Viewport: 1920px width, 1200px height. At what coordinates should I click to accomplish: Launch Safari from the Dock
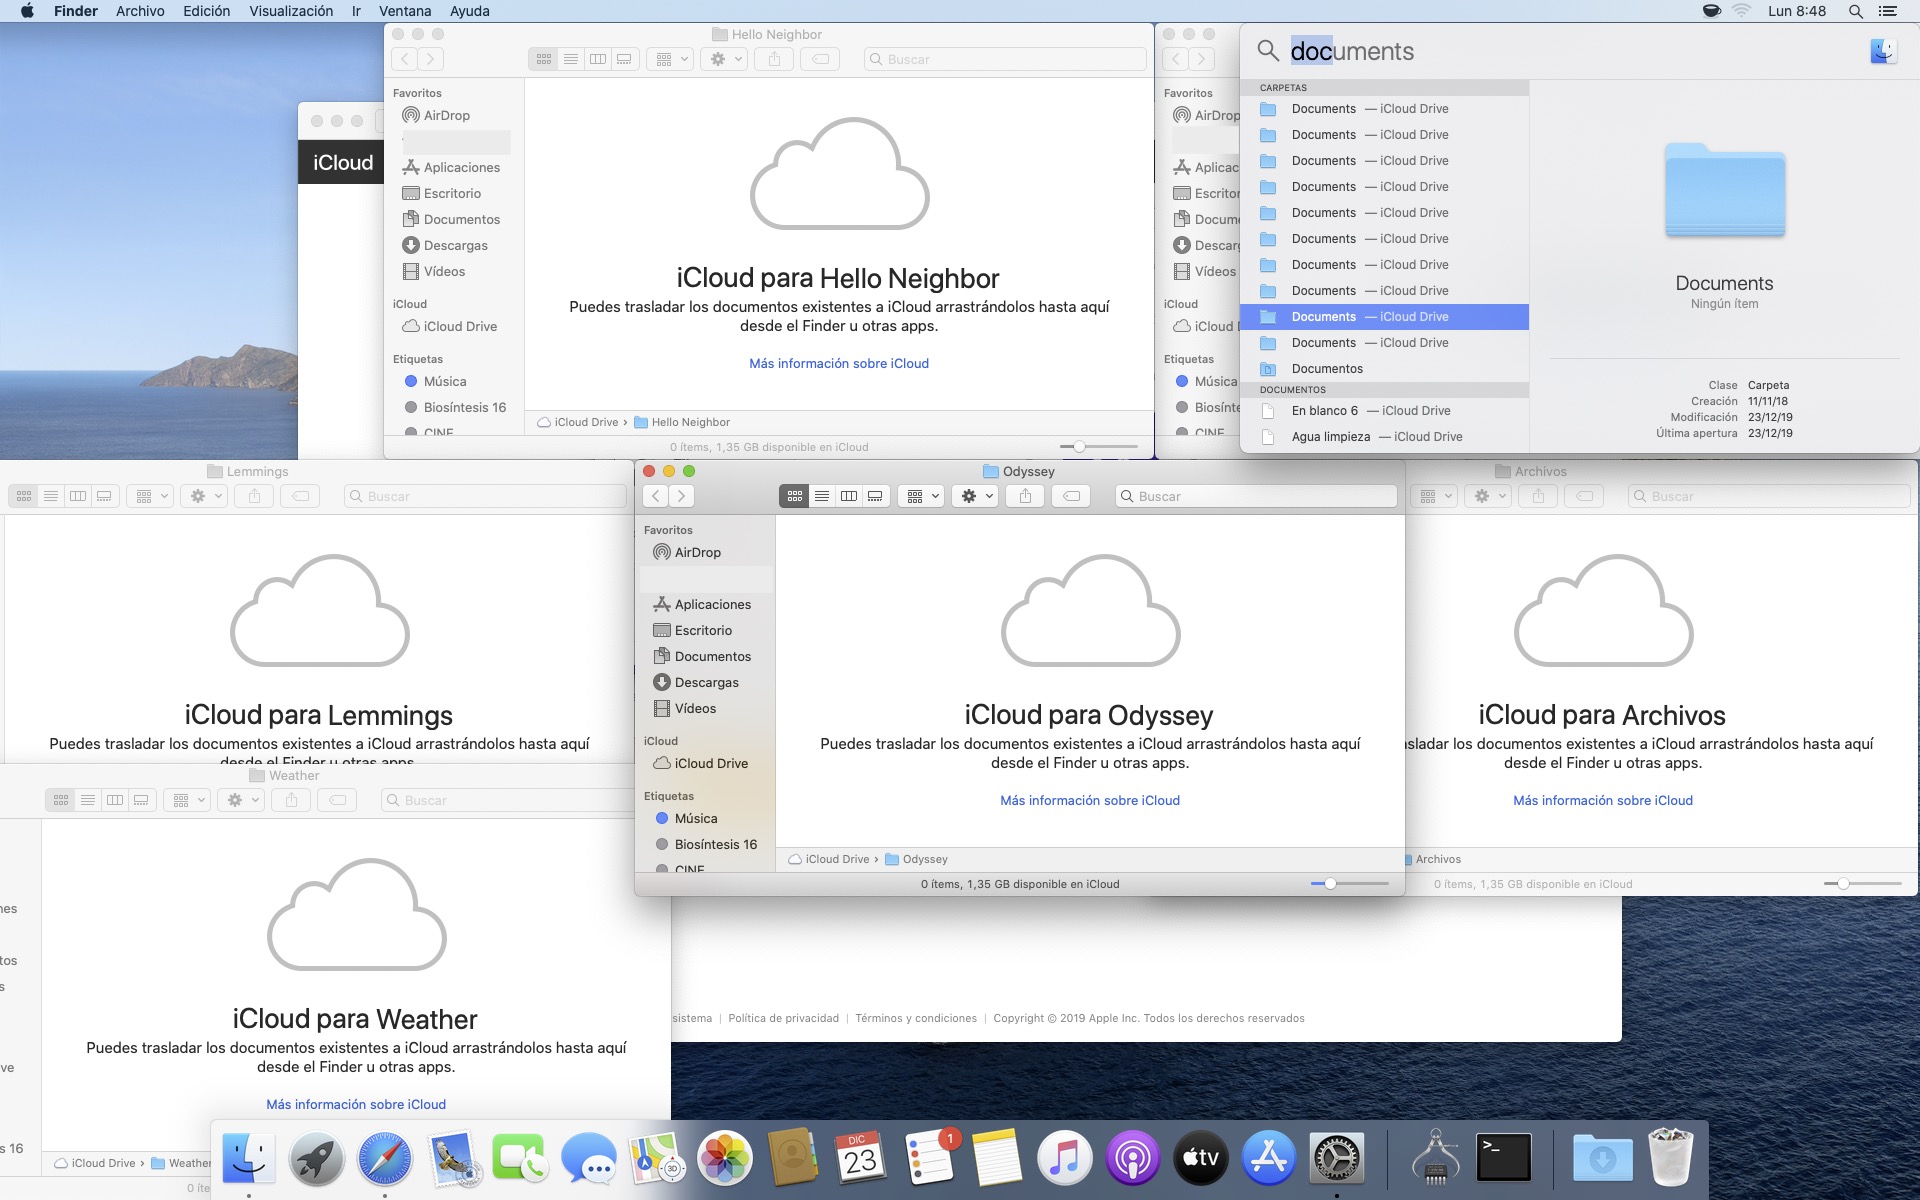click(x=385, y=1158)
